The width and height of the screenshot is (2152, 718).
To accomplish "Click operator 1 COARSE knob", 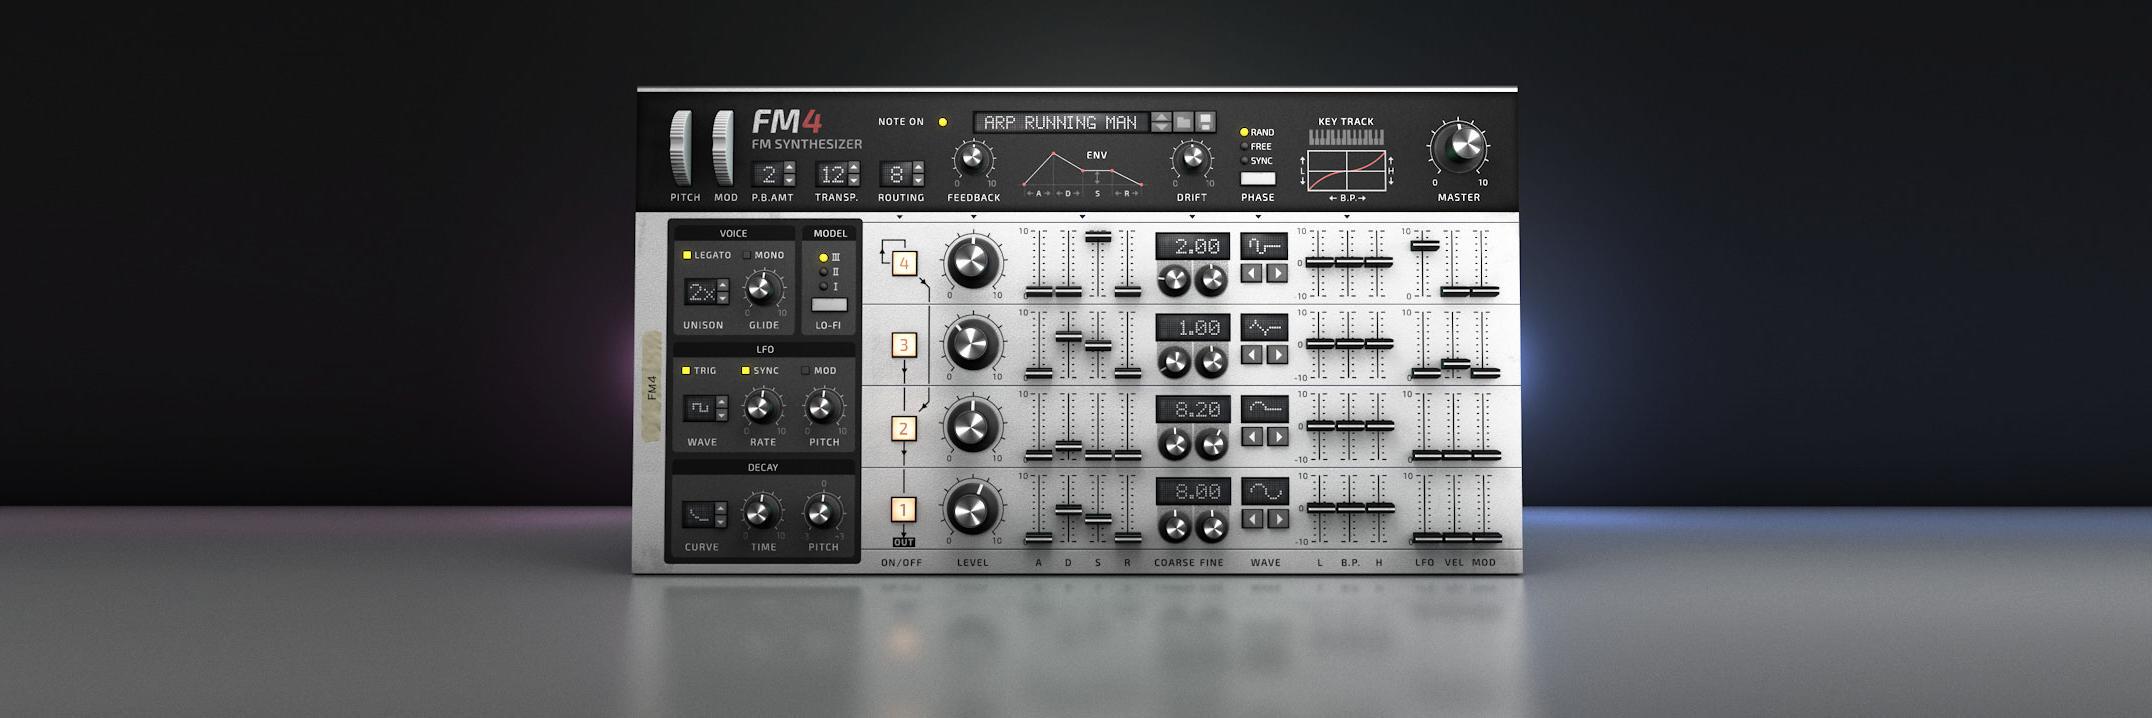I will [x=1174, y=526].
